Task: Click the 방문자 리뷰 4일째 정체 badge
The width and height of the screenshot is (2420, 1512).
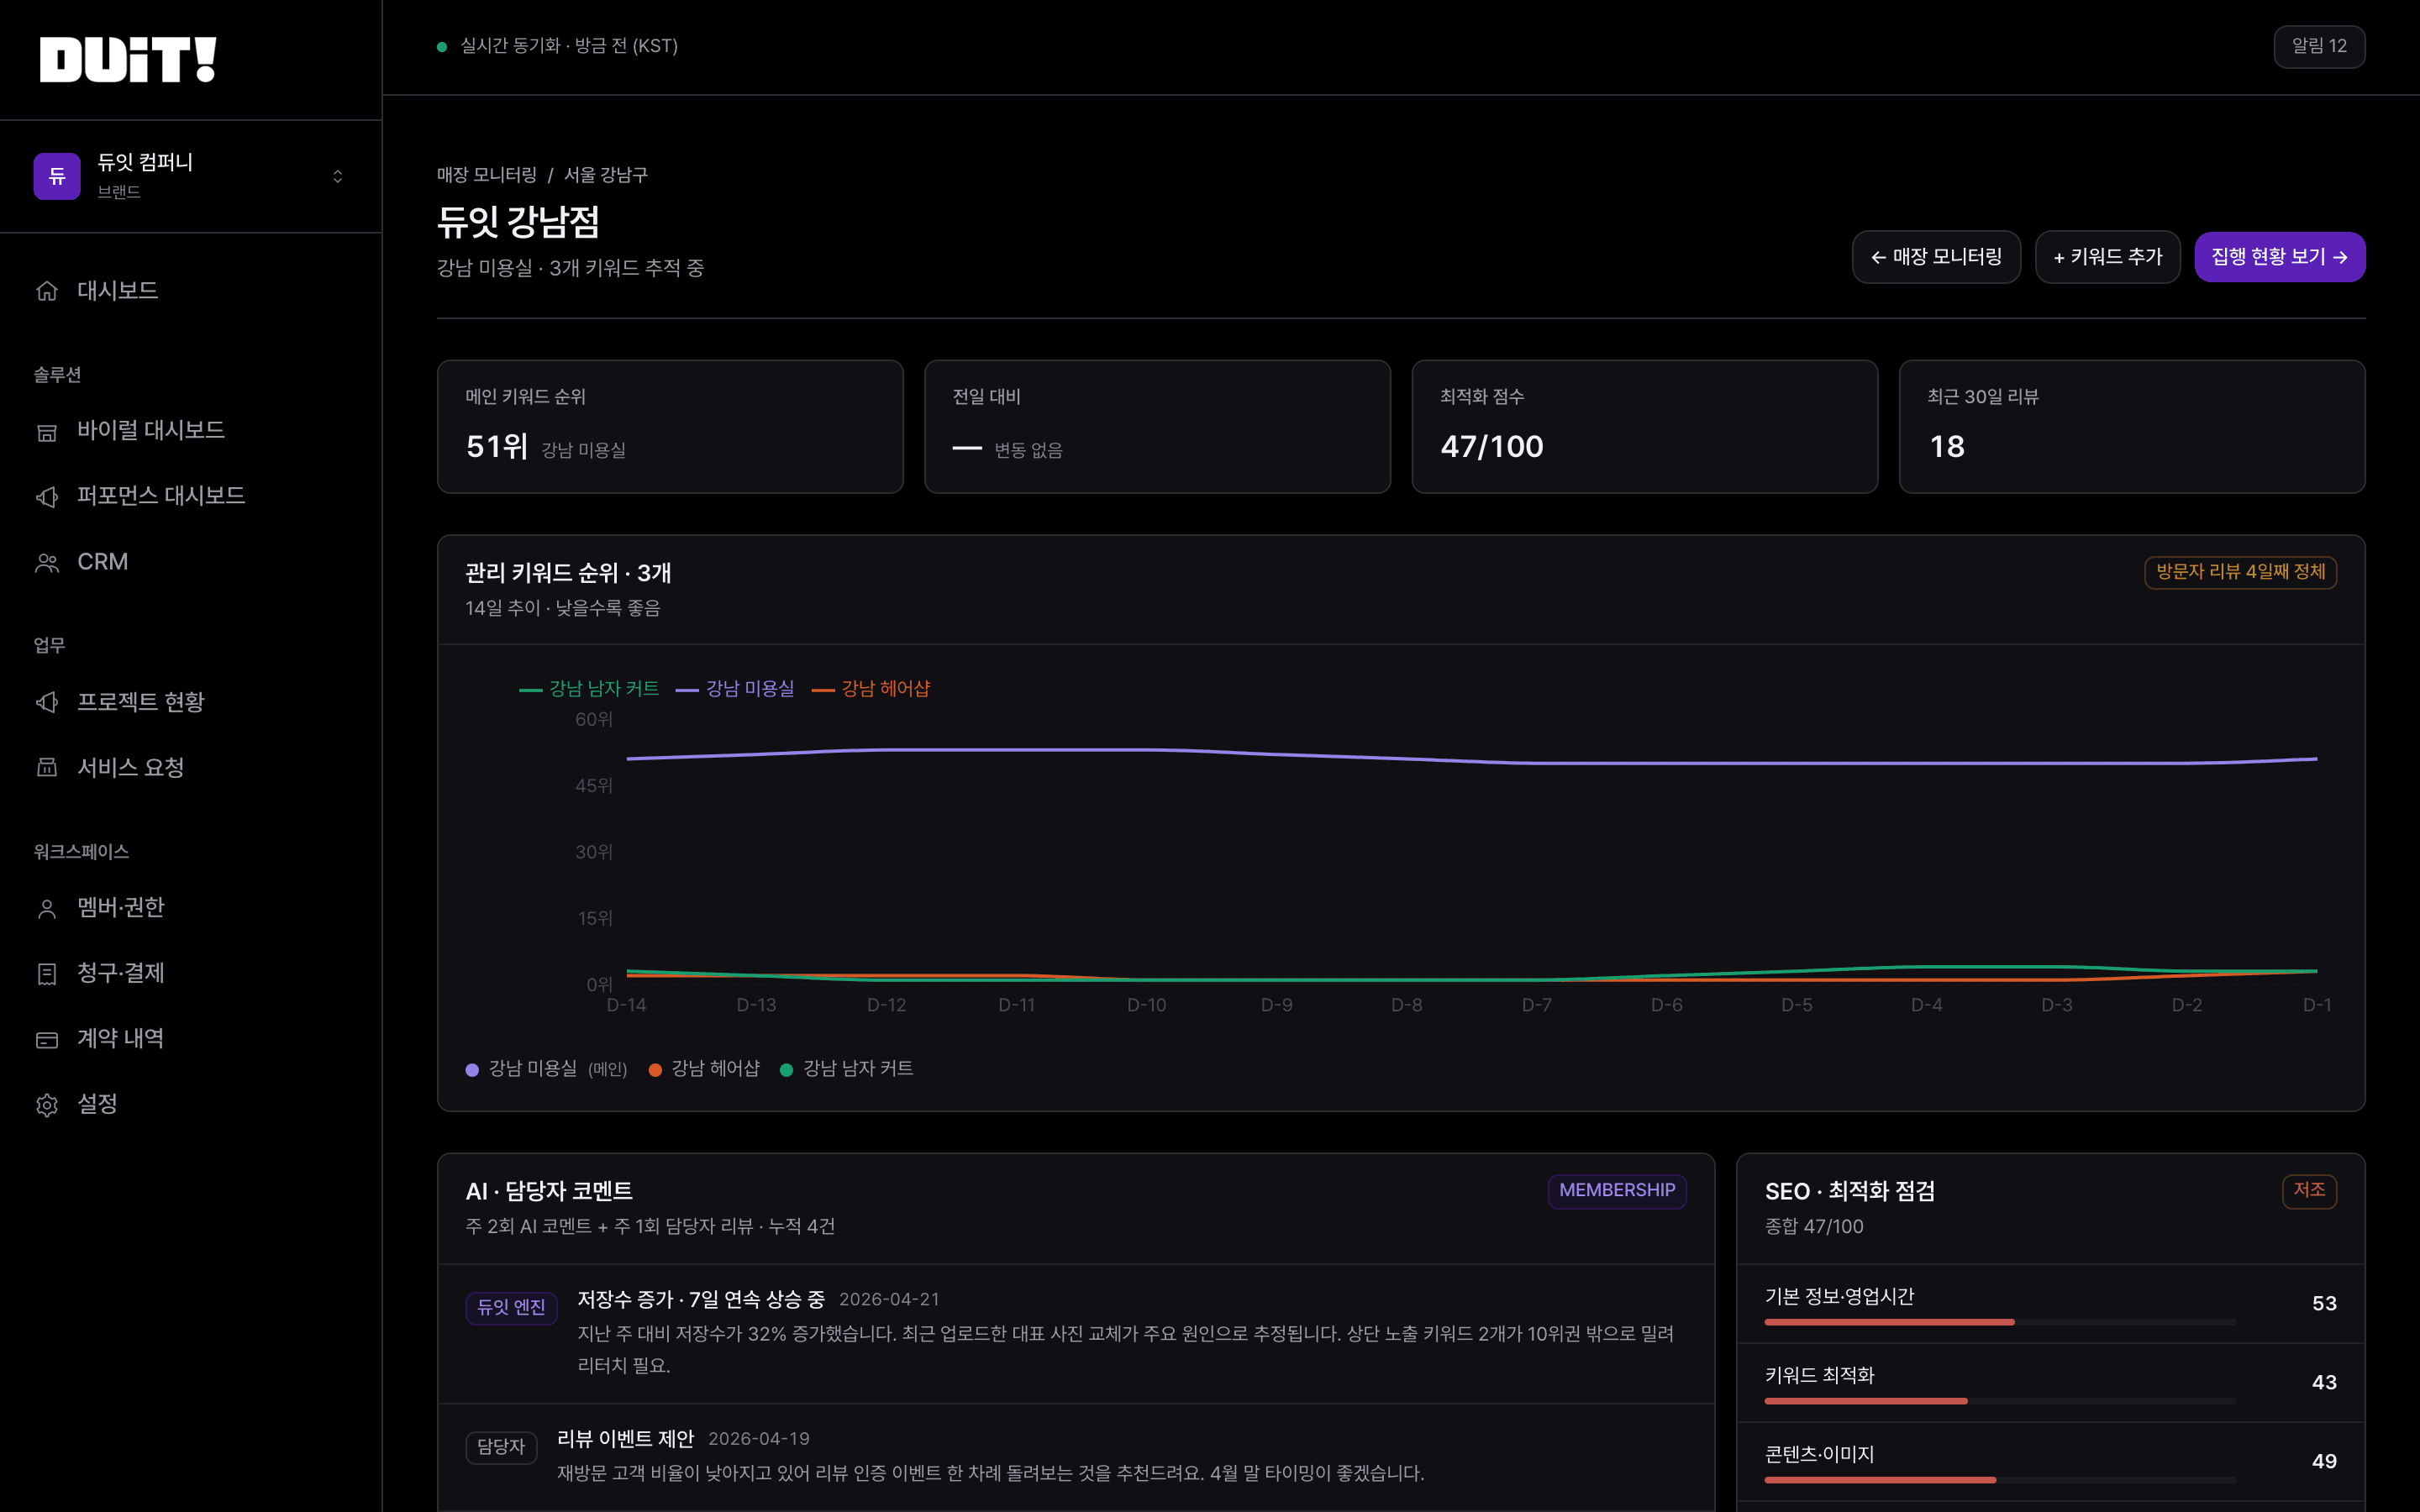Action: [2240, 572]
